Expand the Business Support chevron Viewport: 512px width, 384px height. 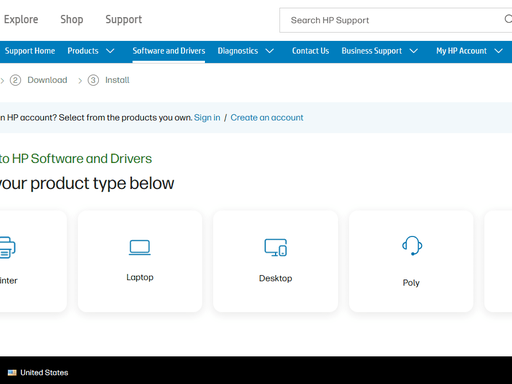(x=413, y=51)
